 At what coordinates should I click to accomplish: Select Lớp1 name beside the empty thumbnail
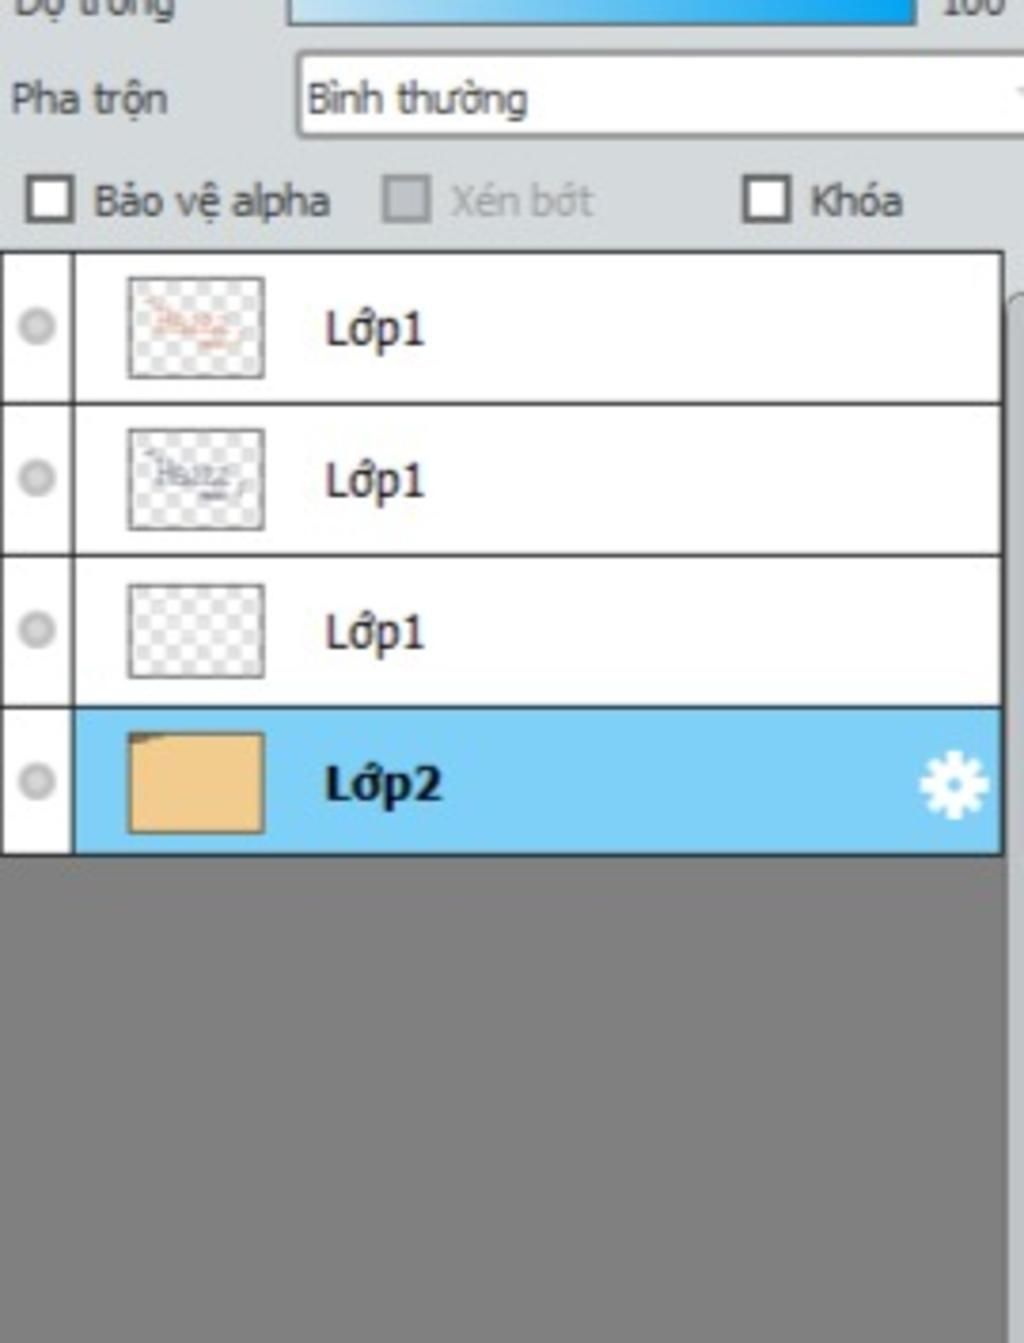(375, 633)
